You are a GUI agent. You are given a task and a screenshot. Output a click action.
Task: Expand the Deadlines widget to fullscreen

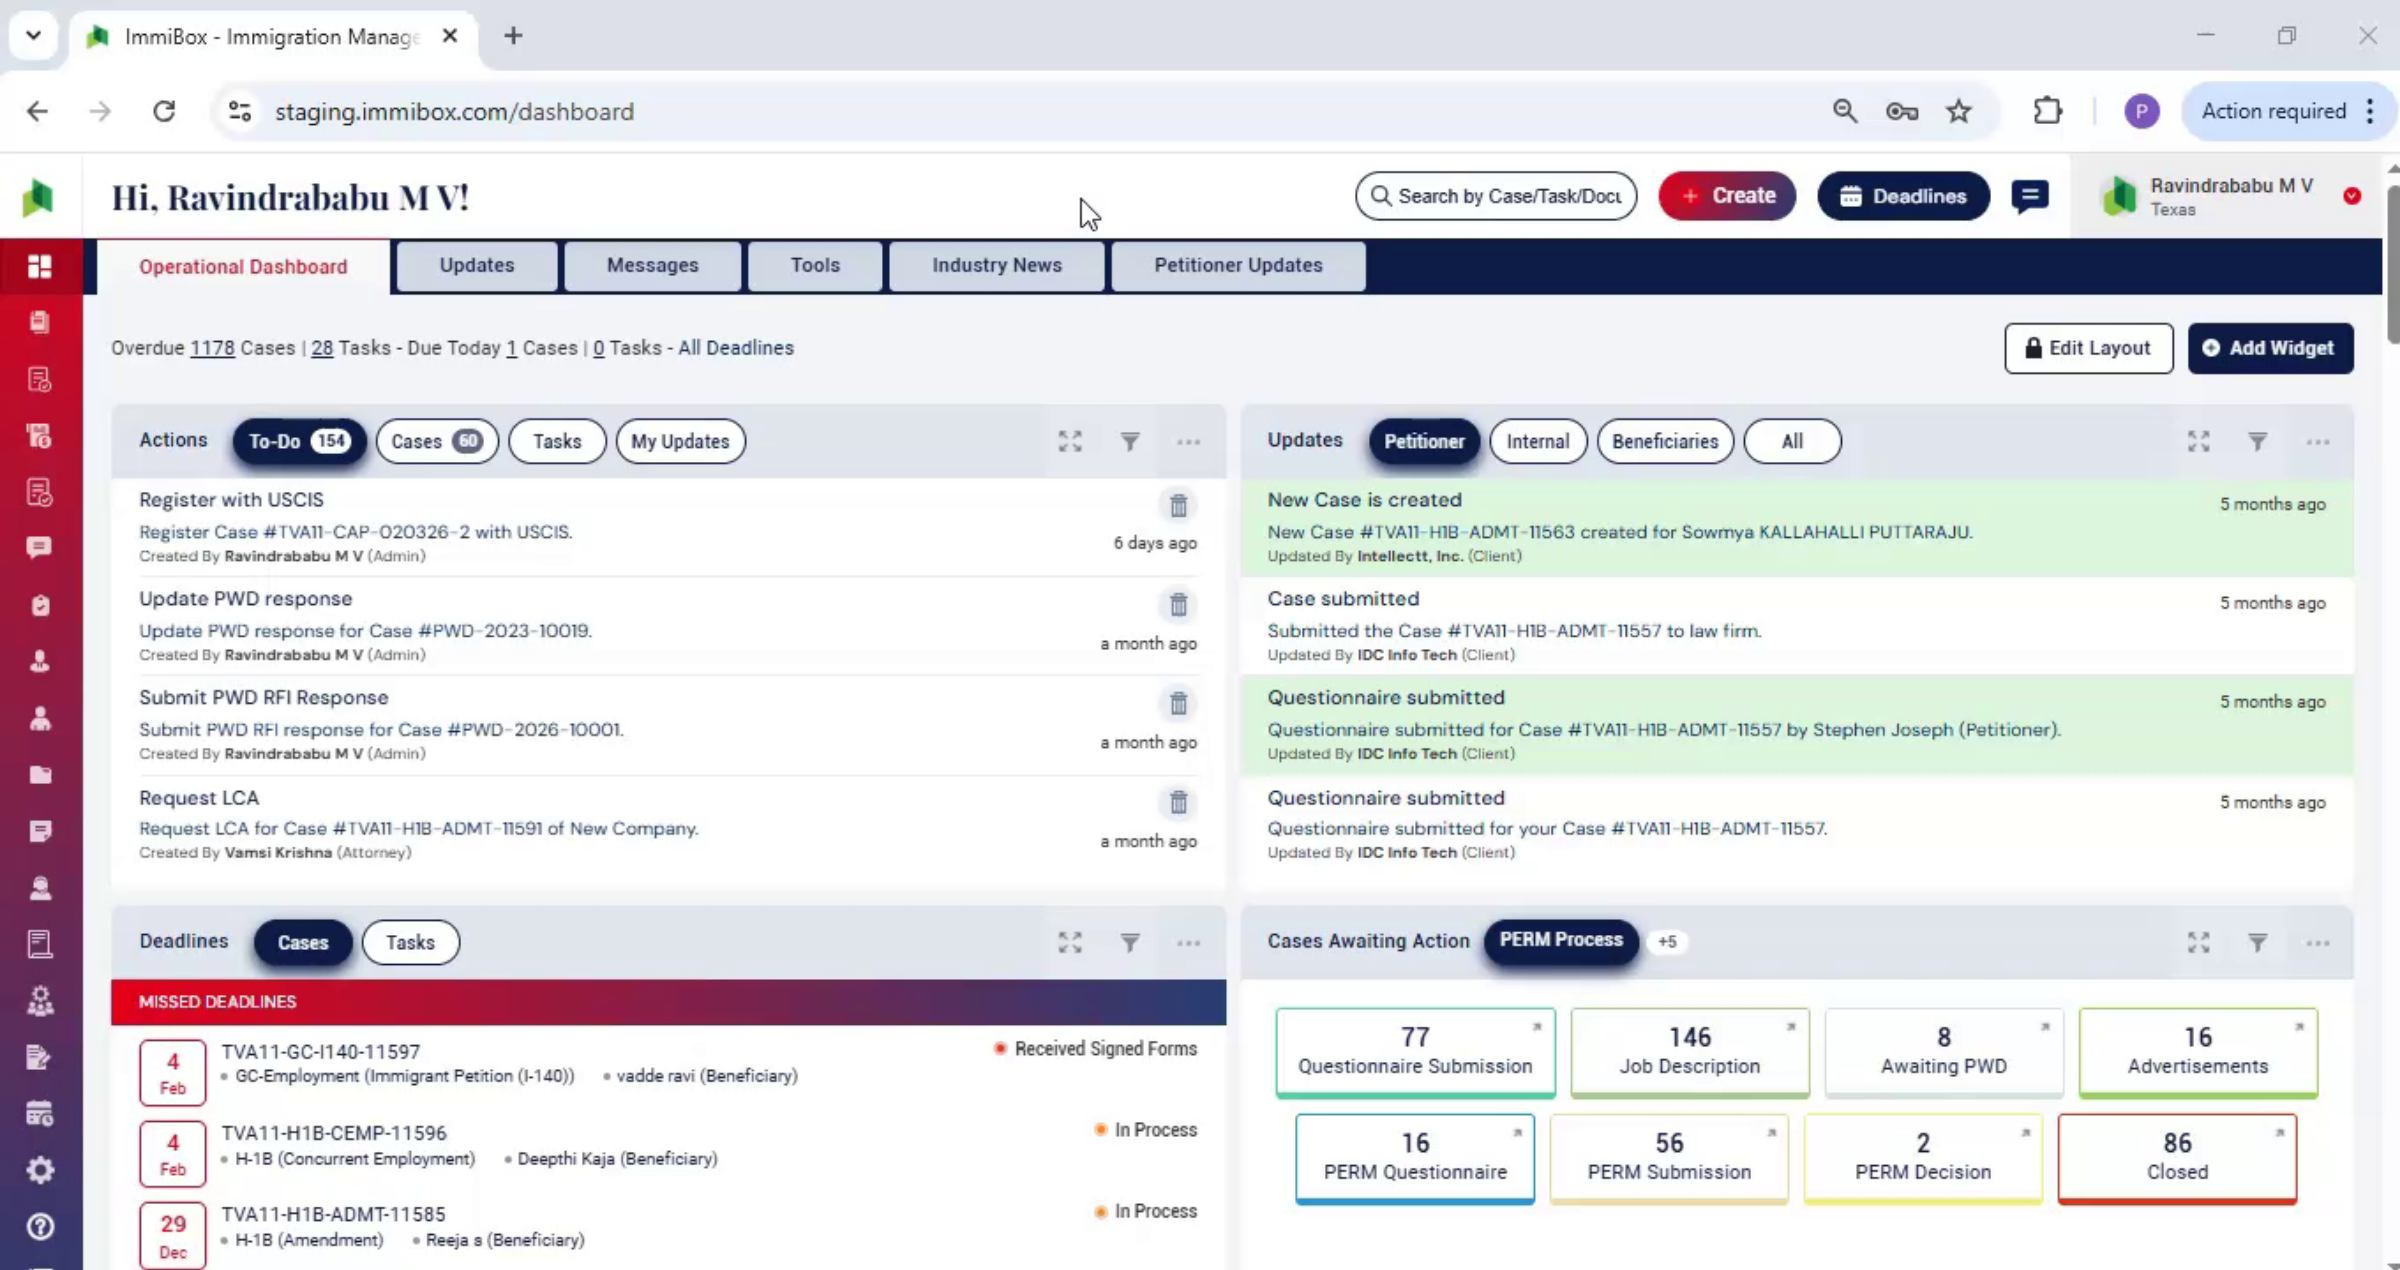point(1070,942)
